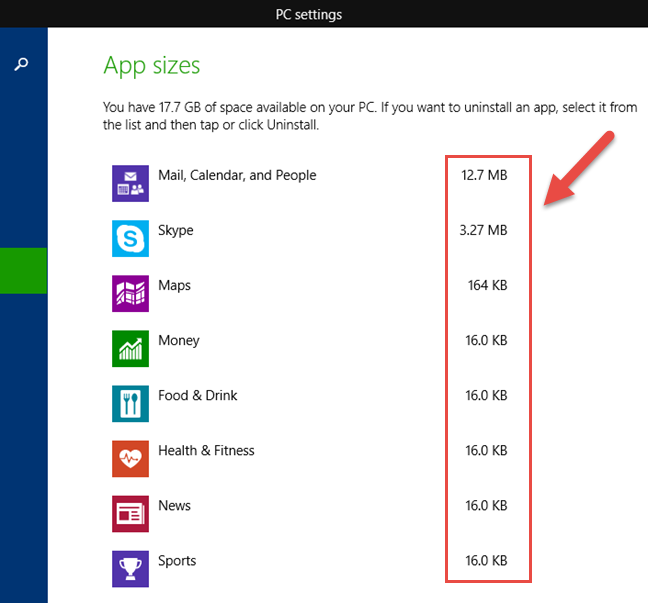This screenshot has width=648, height=603.
Task: Click the Food & Drink app name
Action: 198,396
